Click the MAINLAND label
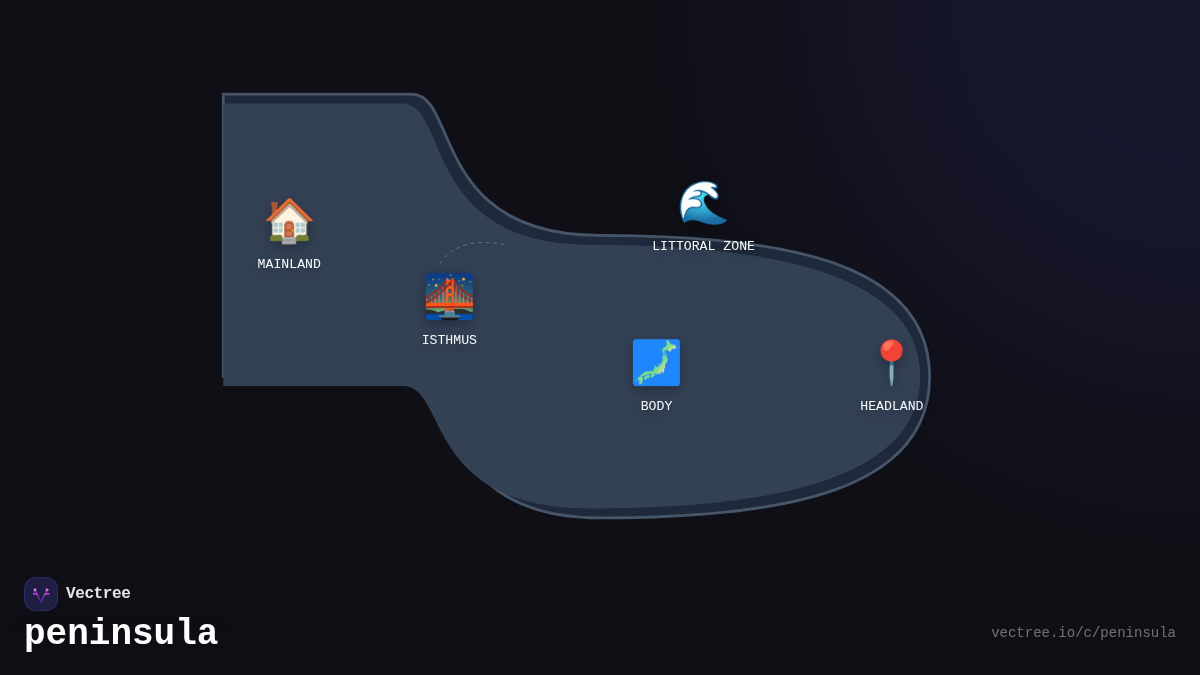 (x=289, y=264)
